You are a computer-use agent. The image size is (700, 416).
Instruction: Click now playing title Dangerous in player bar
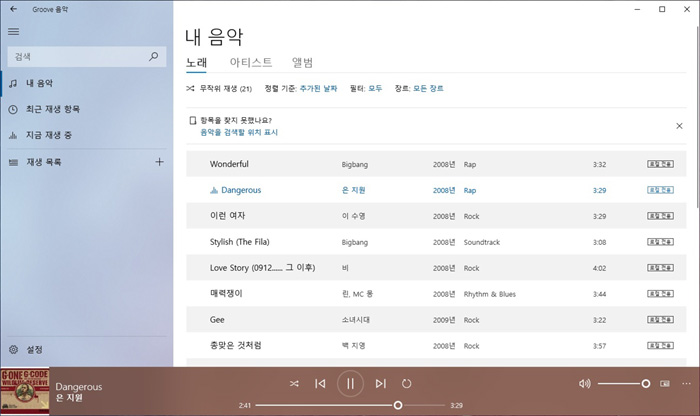click(x=79, y=387)
